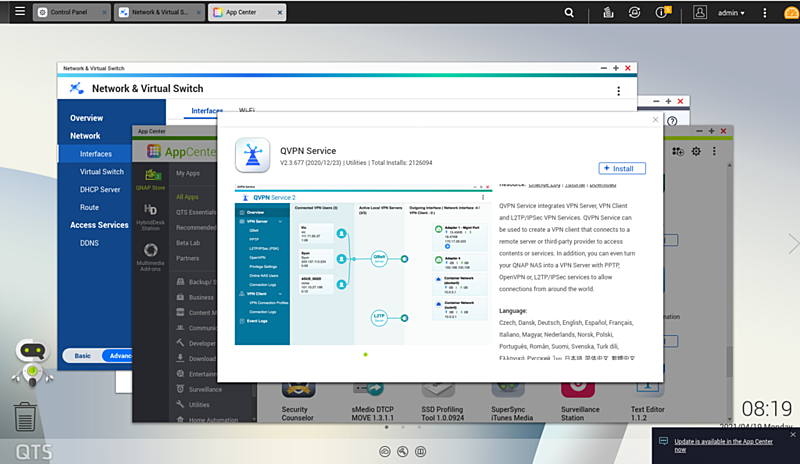The height and width of the screenshot is (464, 800).
Task: Open Utilities category in App Center
Action: tap(193, 405)
